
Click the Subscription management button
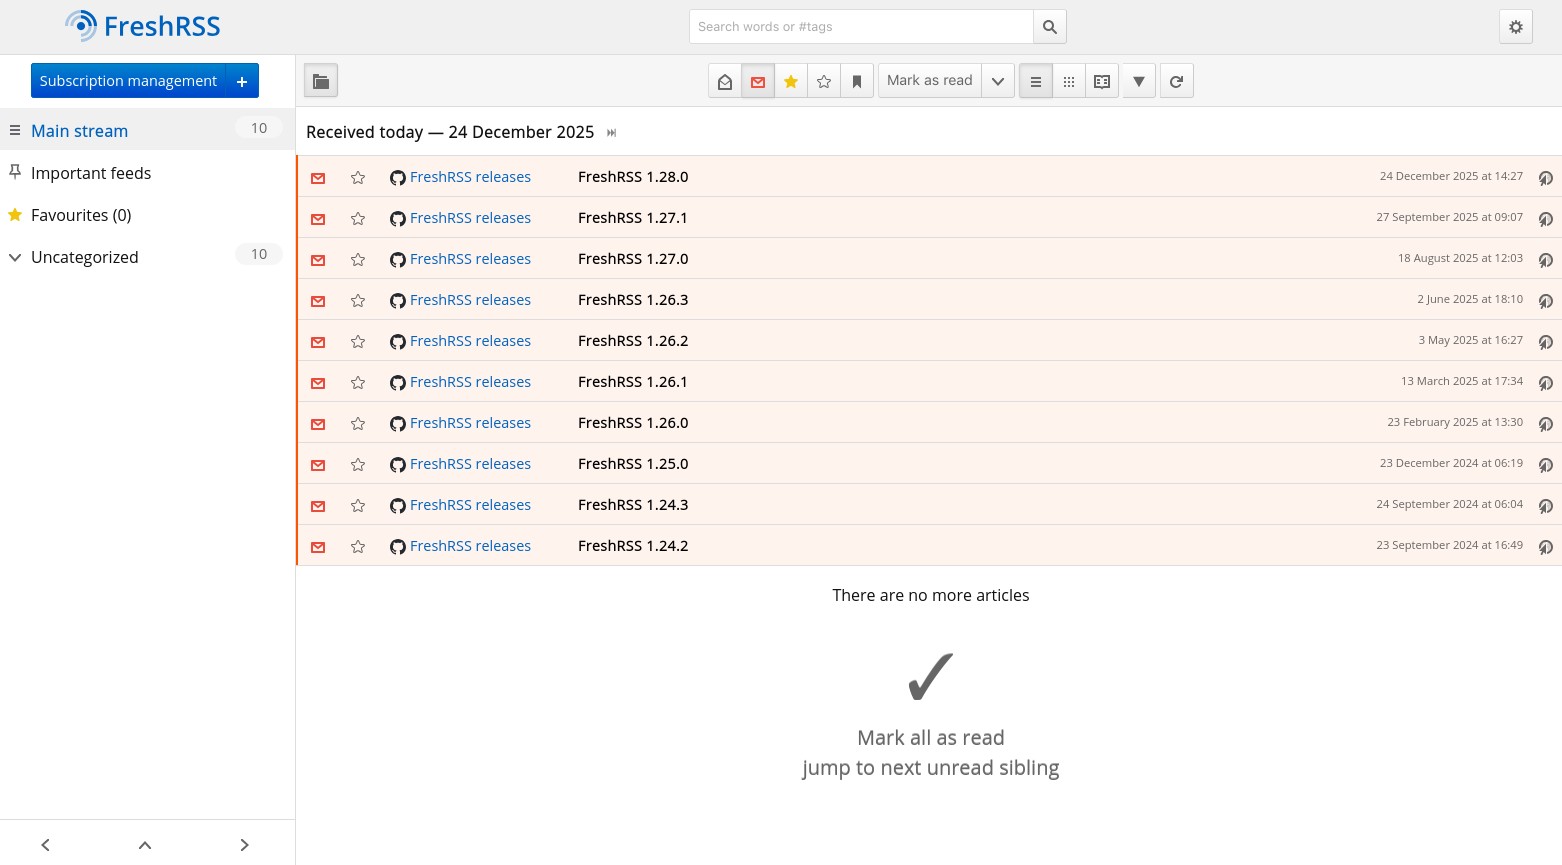(x=128, y=81)
